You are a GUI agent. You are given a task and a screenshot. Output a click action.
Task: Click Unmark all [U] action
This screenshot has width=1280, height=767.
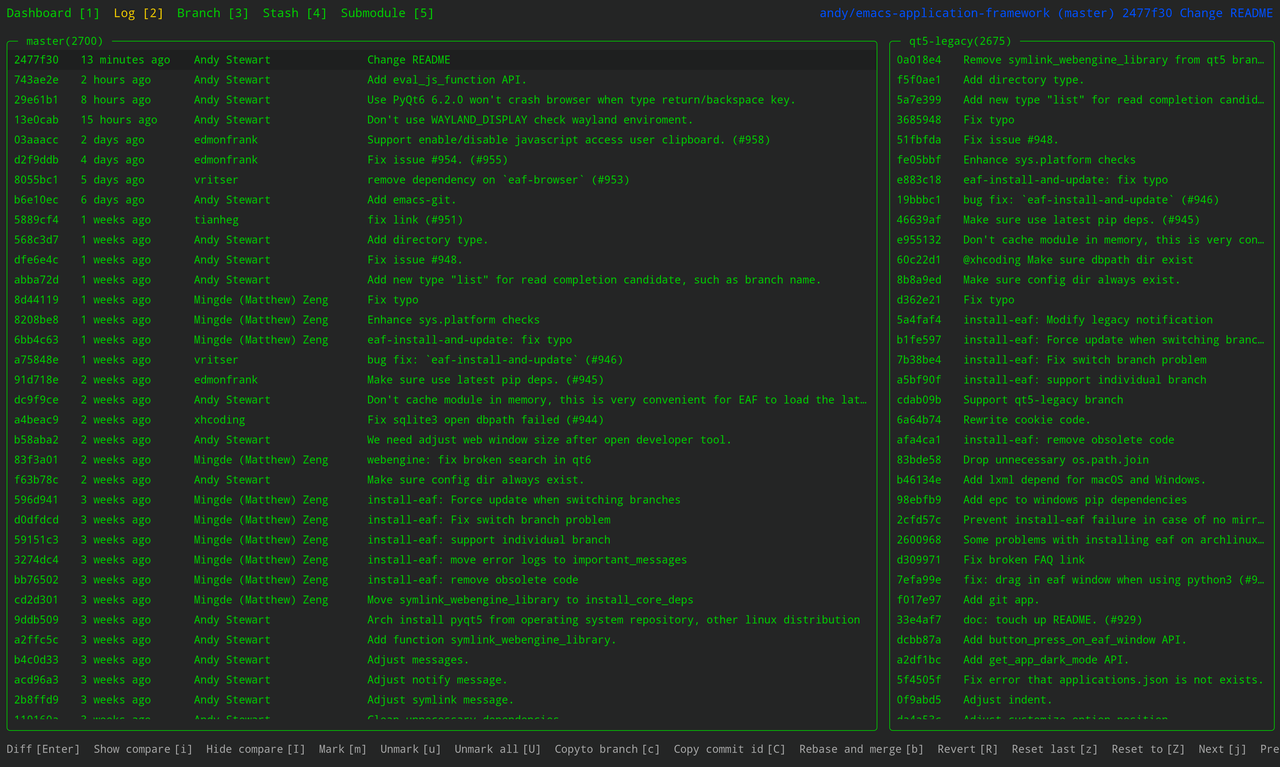[x=498, y=749]
